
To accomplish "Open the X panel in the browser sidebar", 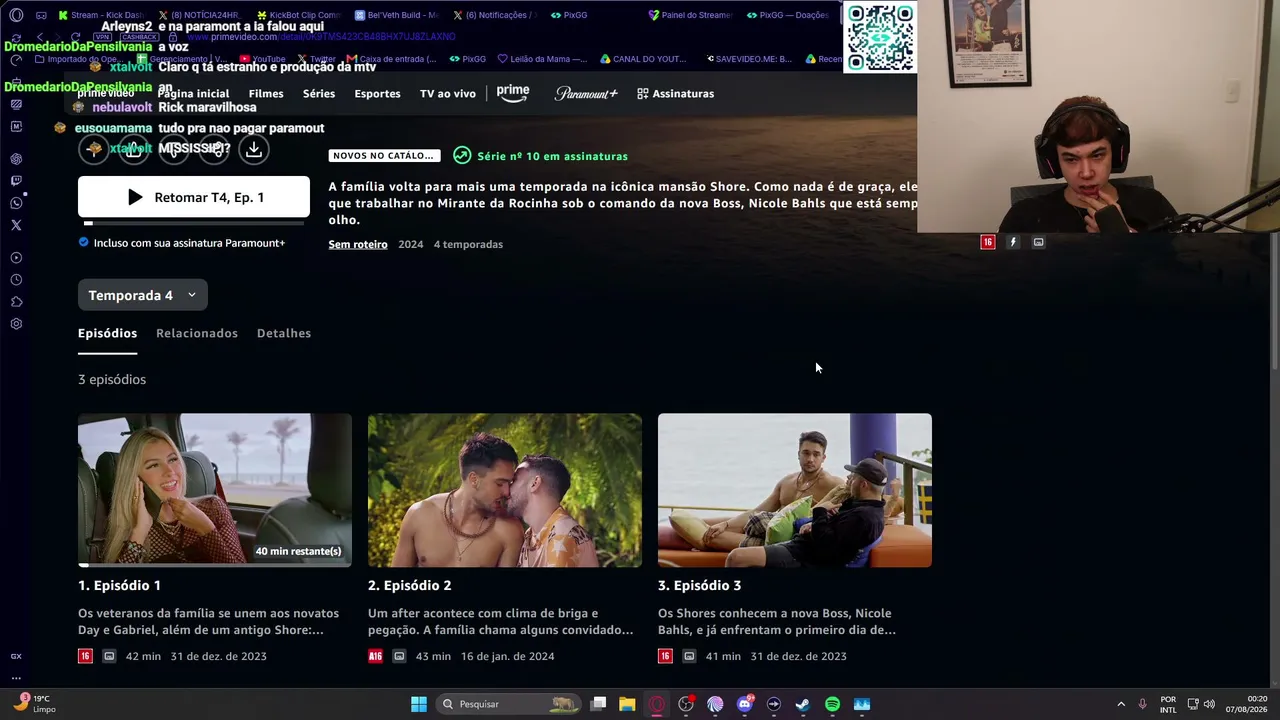I will pyautogui.click(x=16, y=225).
